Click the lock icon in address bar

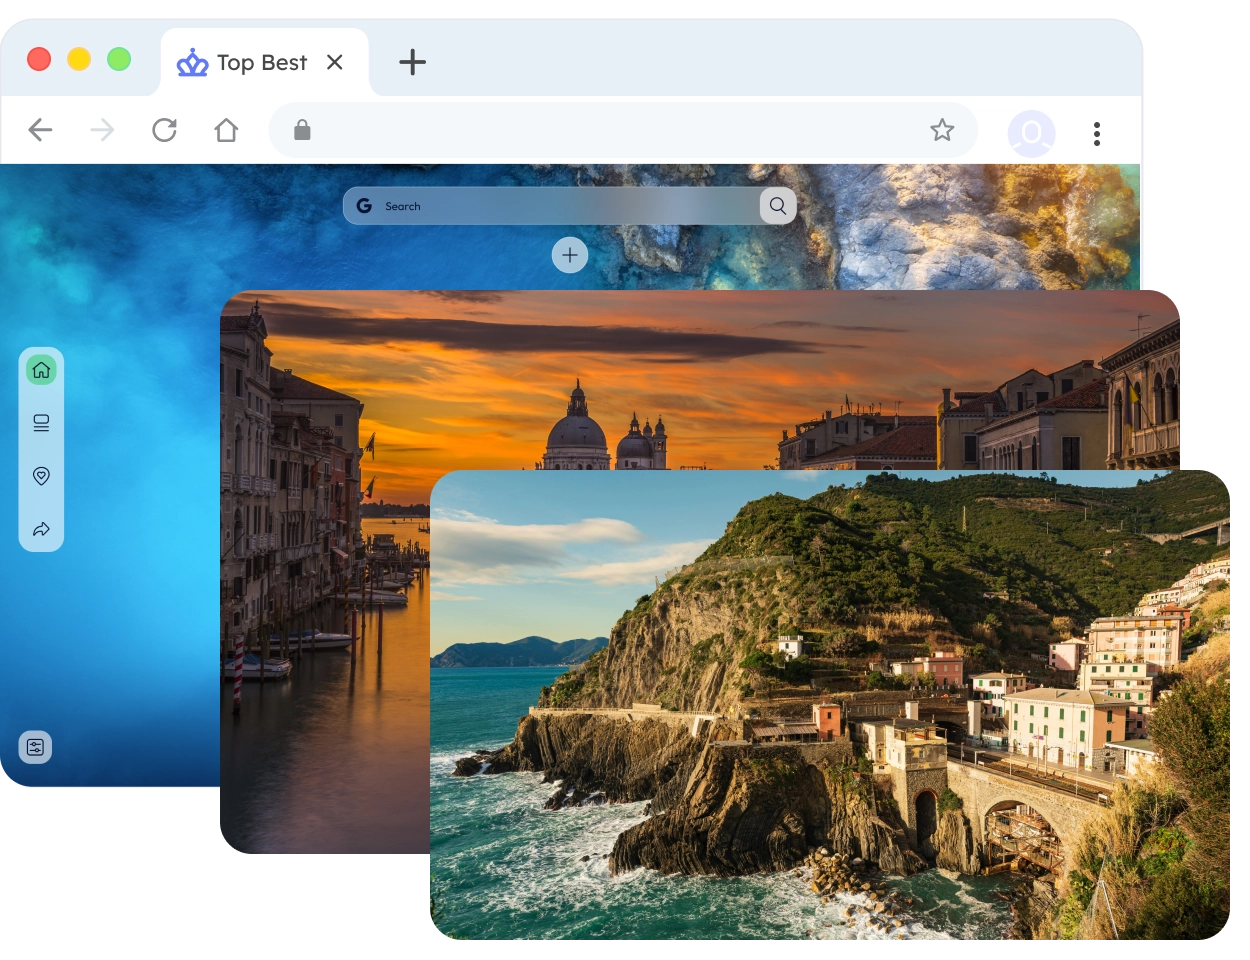tap(302, 130)
